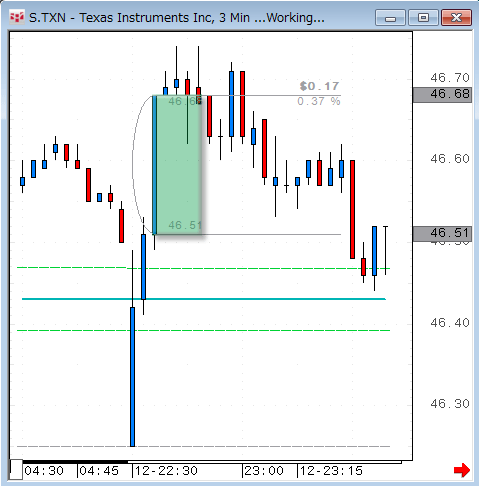Viewport: 479px width, 486px height.
Task: Click the window title text S.TXN Texas Instruments
Action: tap(177, 18)
